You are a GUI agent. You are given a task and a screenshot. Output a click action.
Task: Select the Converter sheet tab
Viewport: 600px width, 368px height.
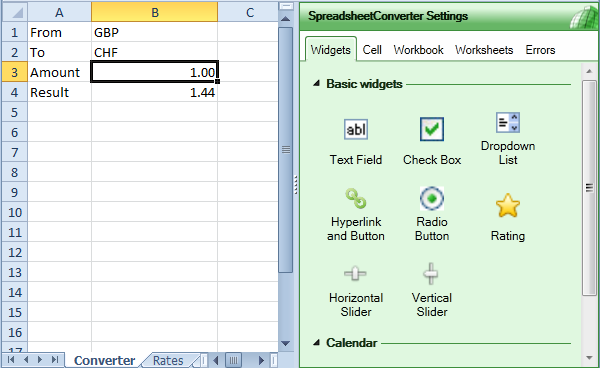pos(104,360)
